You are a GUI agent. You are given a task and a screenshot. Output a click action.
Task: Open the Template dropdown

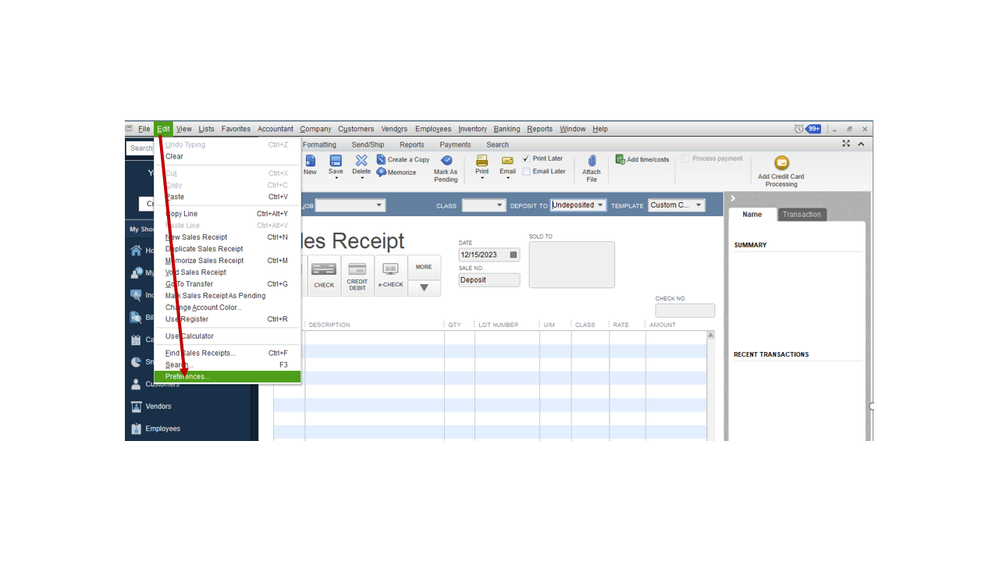pos(698,205)
